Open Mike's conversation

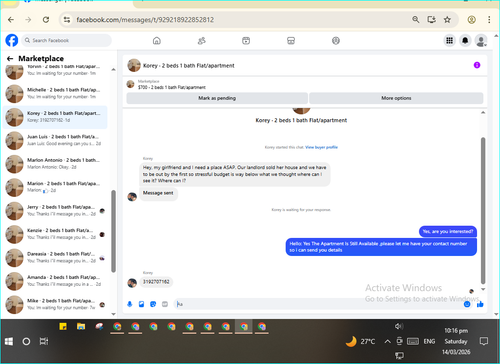click(55, 304)
